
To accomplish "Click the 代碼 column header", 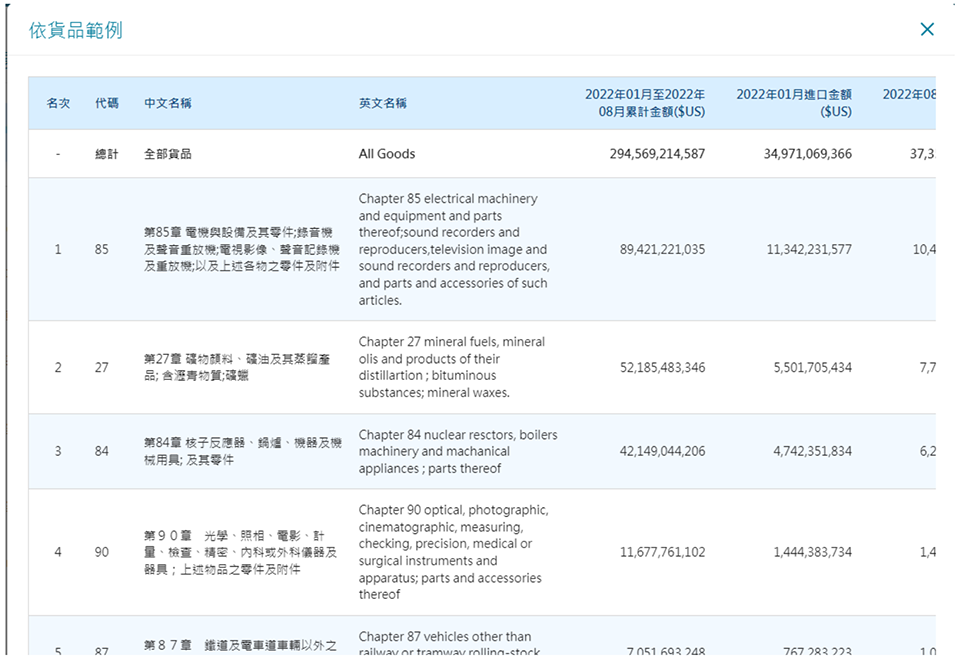I will [x=106, y=103].
